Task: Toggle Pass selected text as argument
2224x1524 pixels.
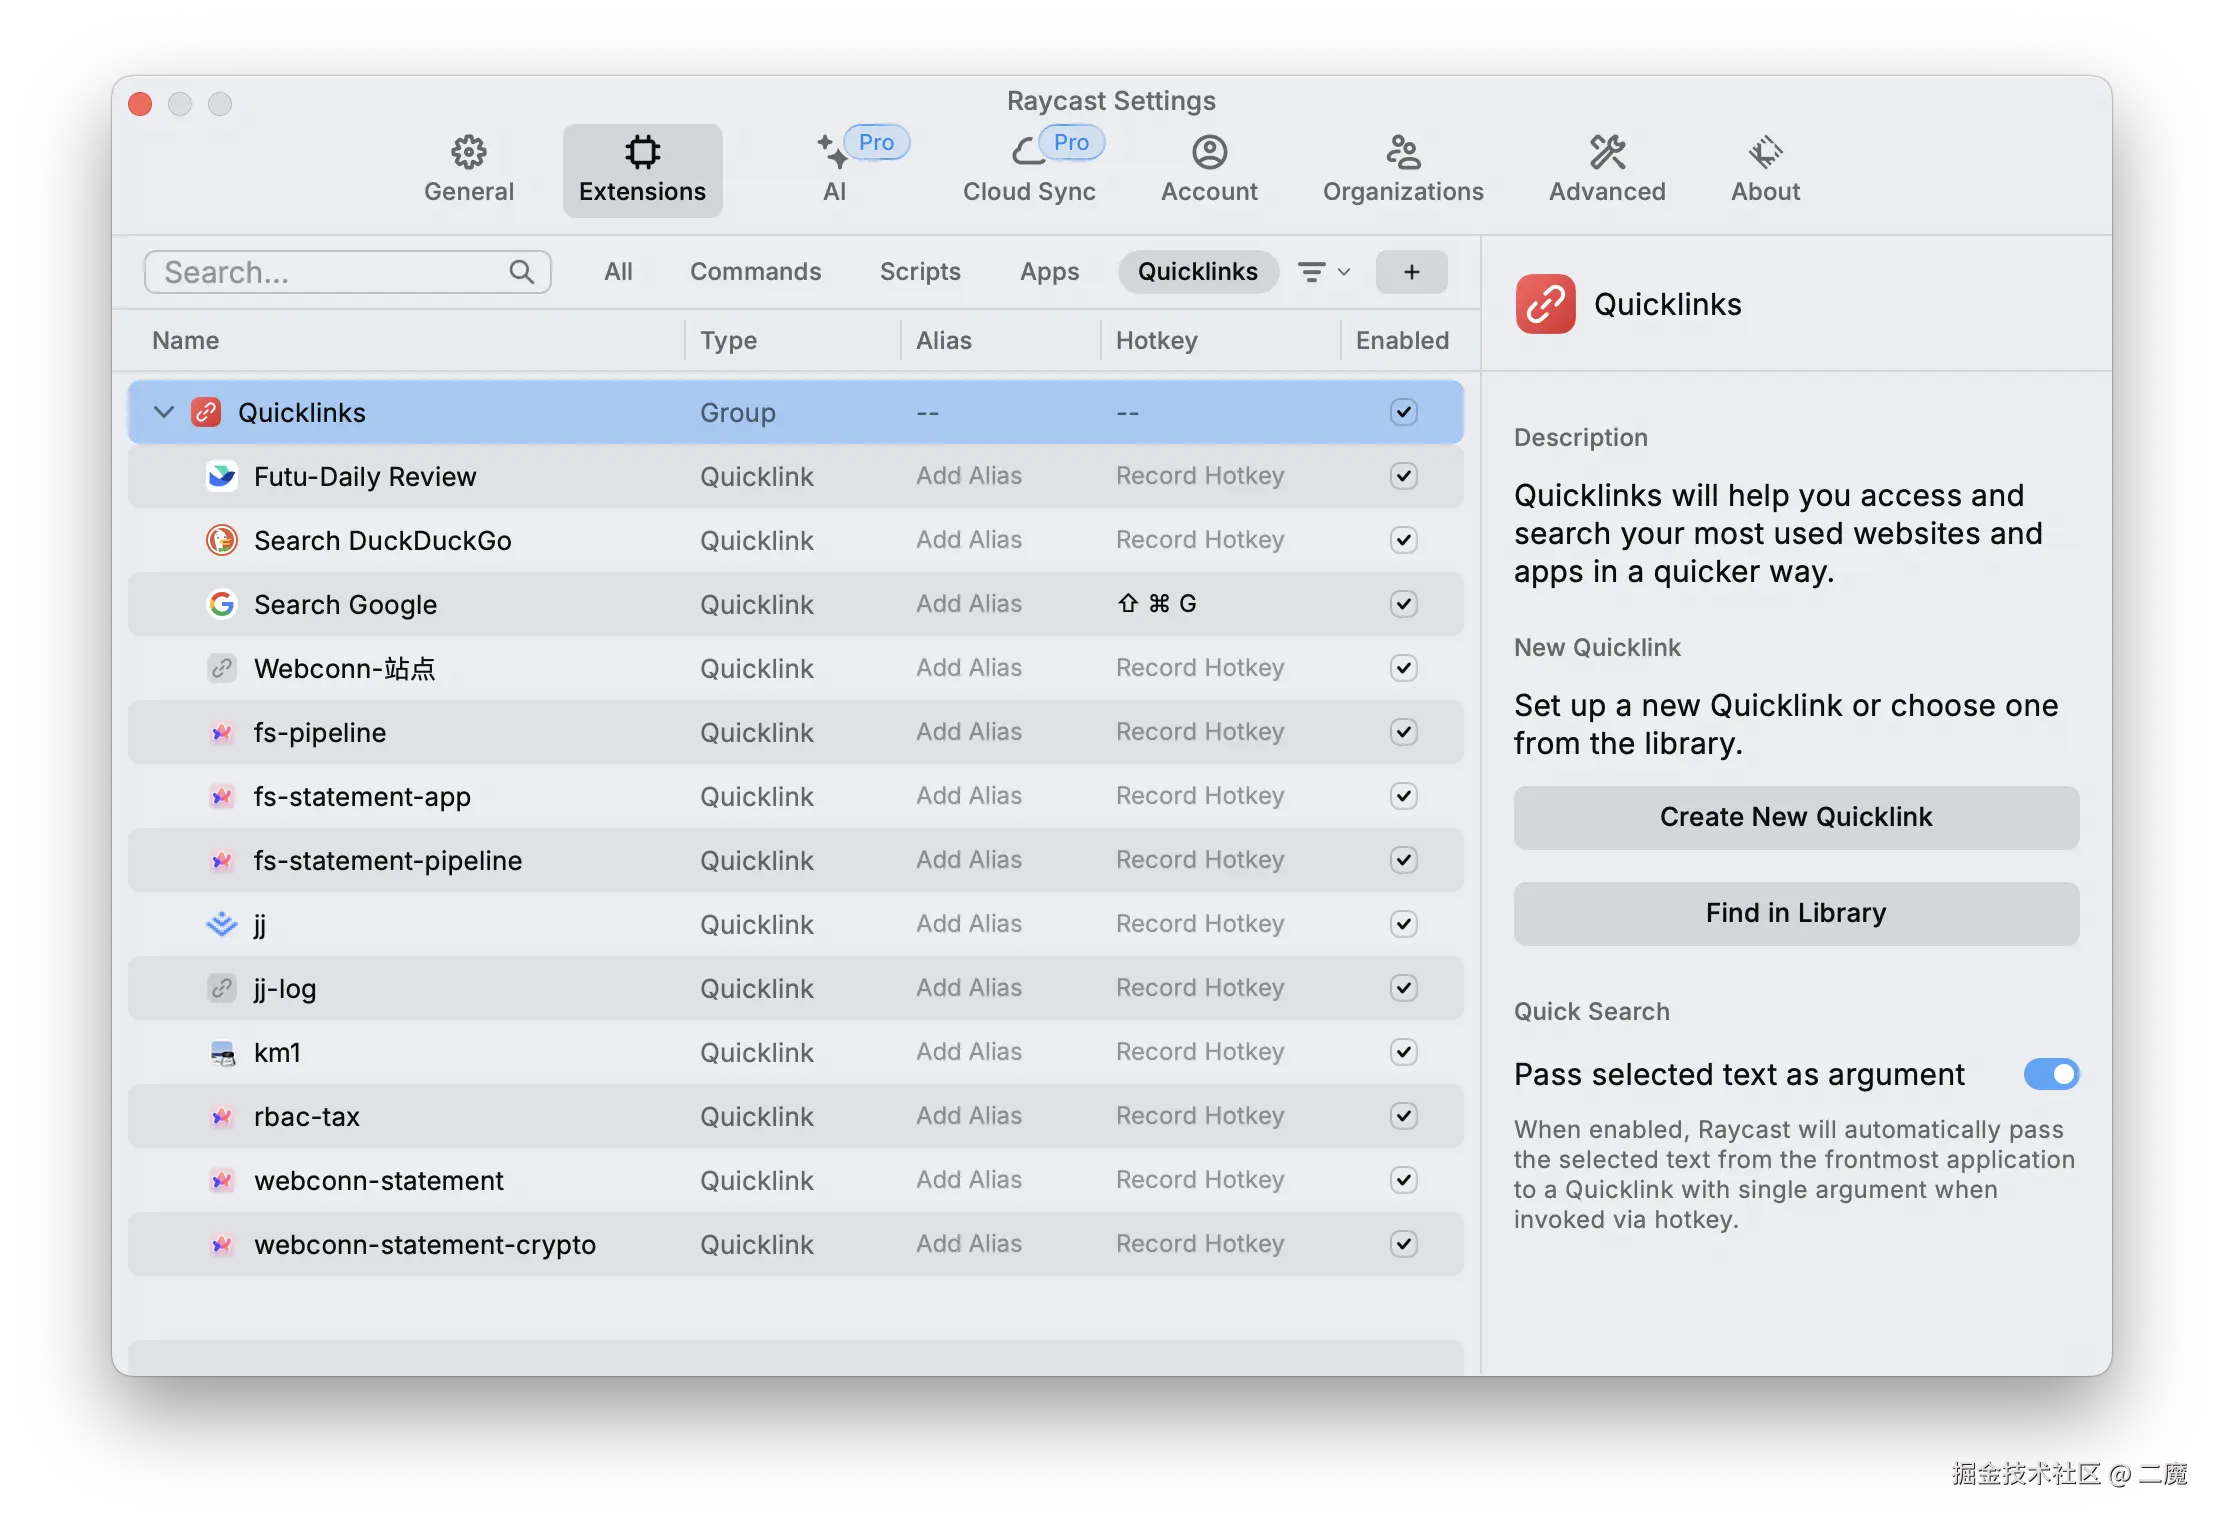Action: 2051,1074
